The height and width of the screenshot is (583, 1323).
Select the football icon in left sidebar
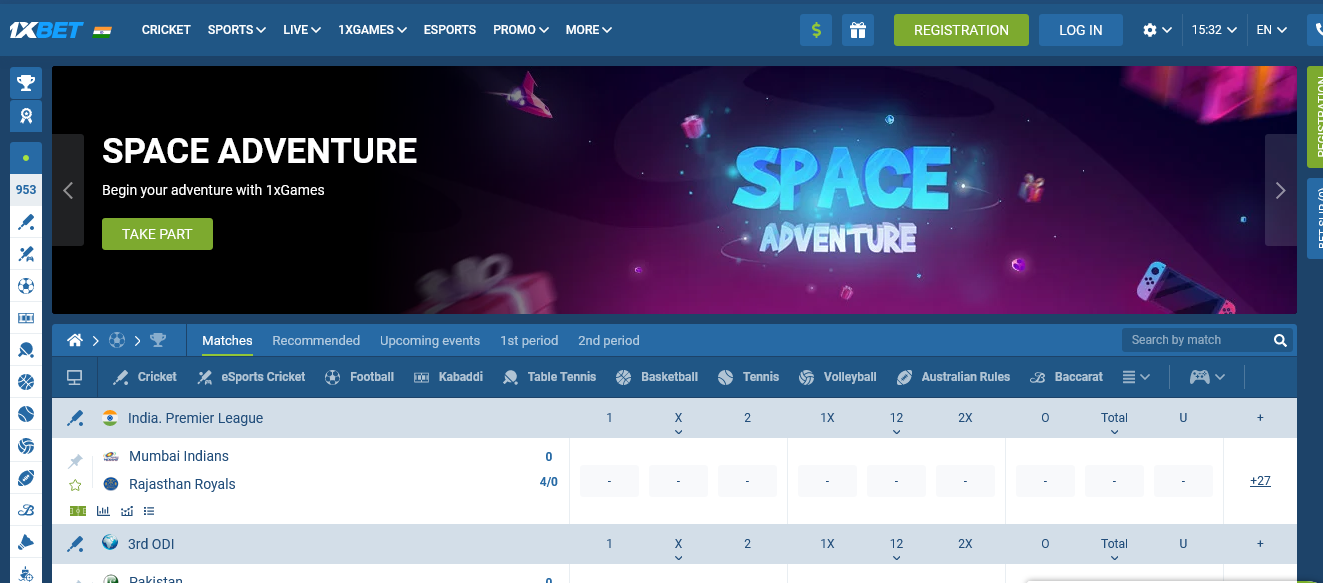(26, 286)
